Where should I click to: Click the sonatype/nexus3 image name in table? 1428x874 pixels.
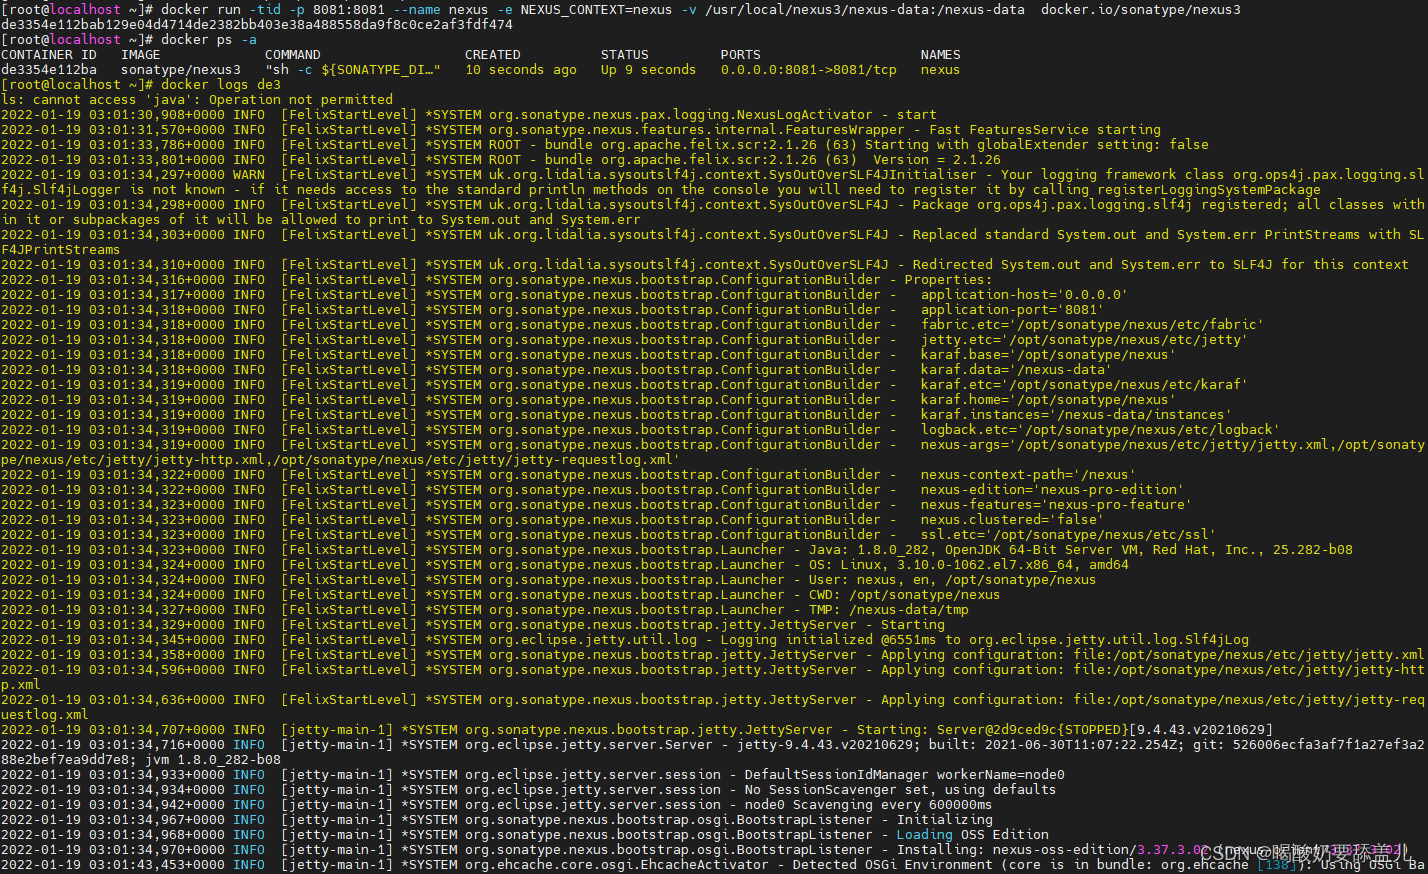click(181, 70)
